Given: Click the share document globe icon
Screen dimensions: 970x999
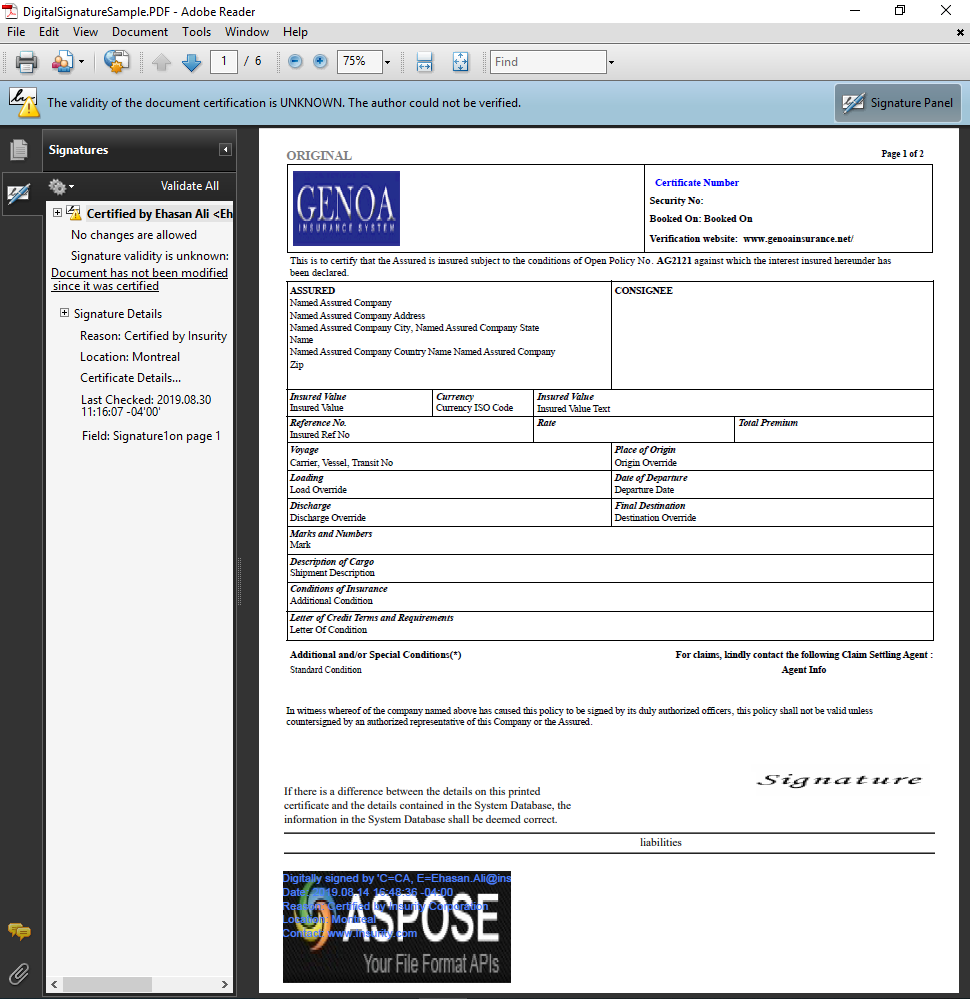Looking at the screenshot, I should tap(116, 61).
